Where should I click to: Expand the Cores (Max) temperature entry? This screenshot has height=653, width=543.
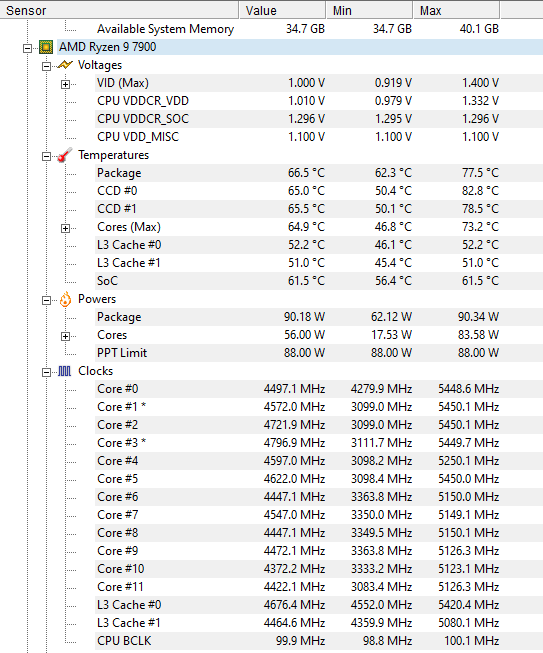pos(65,228)
